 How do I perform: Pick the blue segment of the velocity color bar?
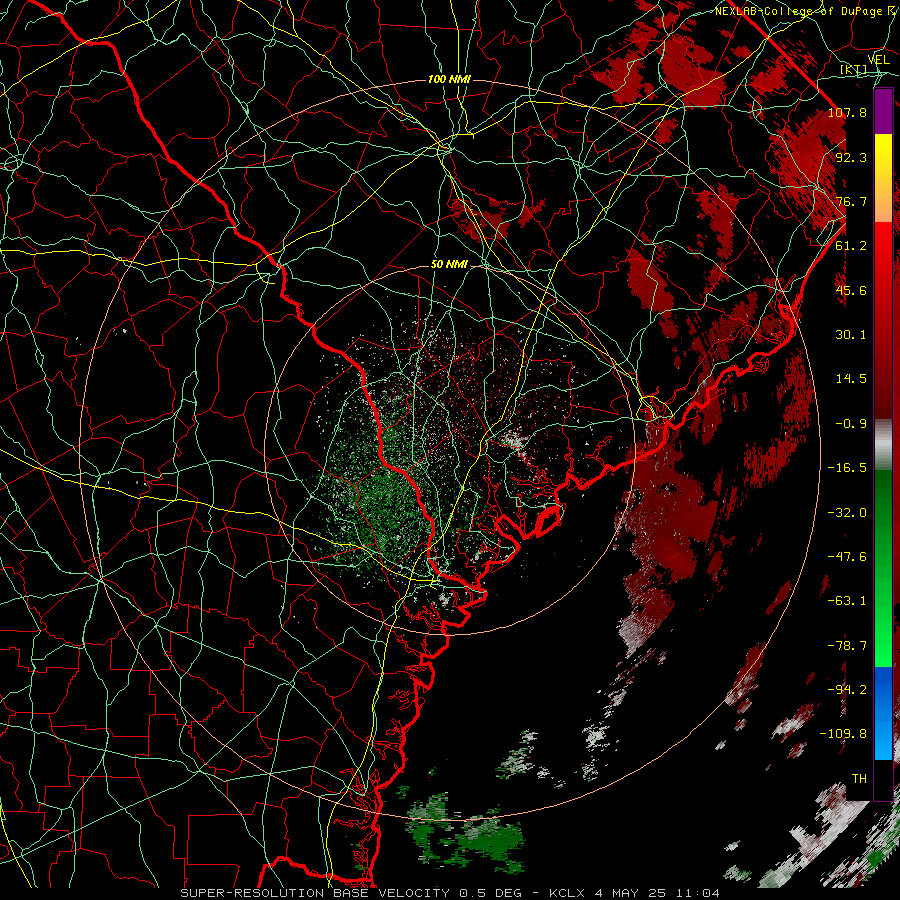click(883, 713)
